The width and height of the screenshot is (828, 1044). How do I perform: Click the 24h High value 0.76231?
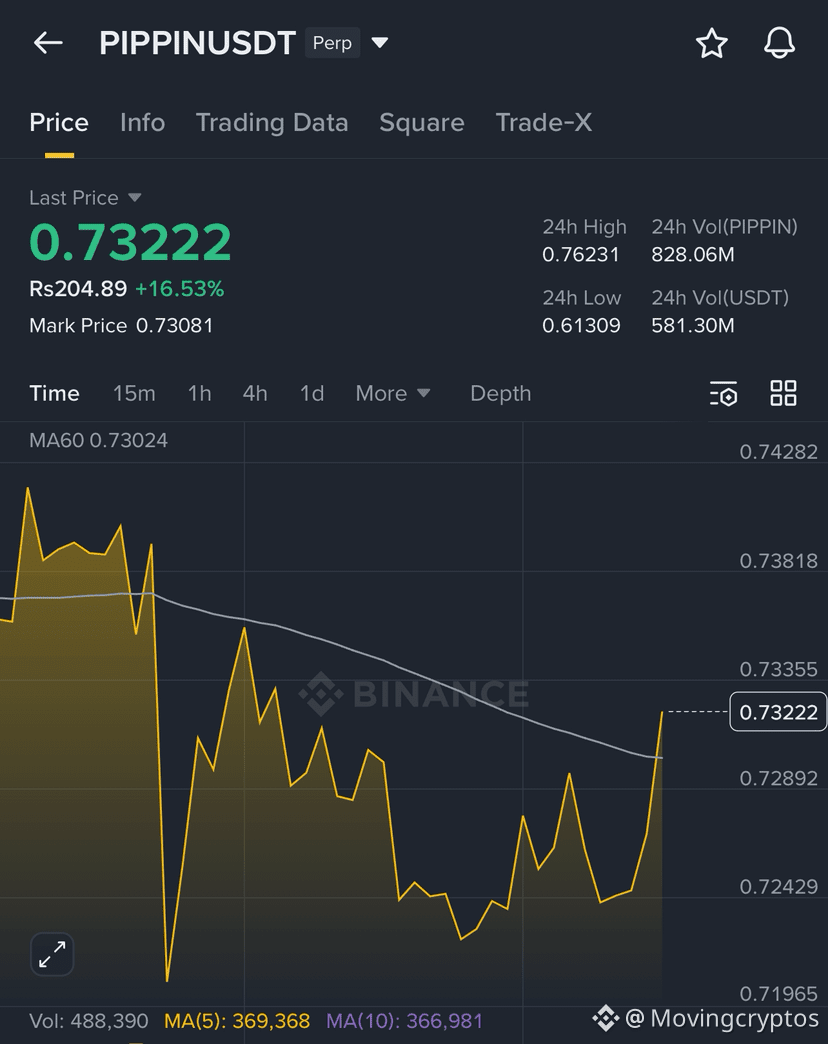[x=580, y=254]
